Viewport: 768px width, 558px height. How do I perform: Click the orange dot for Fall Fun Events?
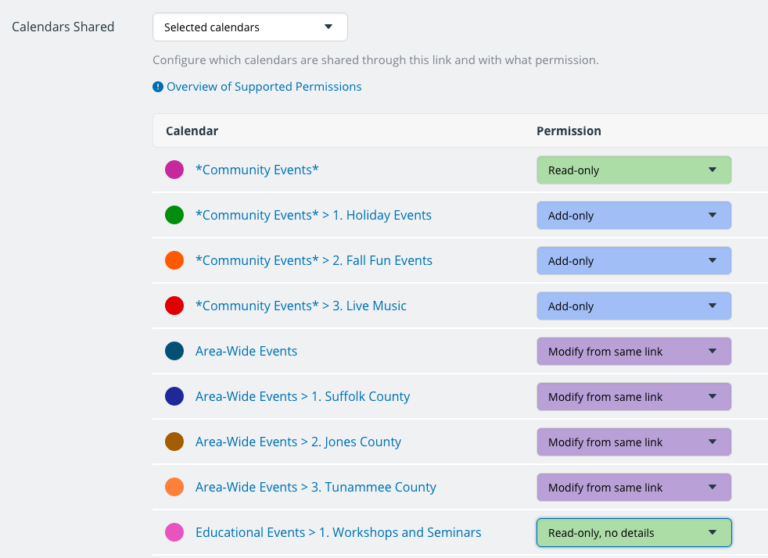coord(174,260)
